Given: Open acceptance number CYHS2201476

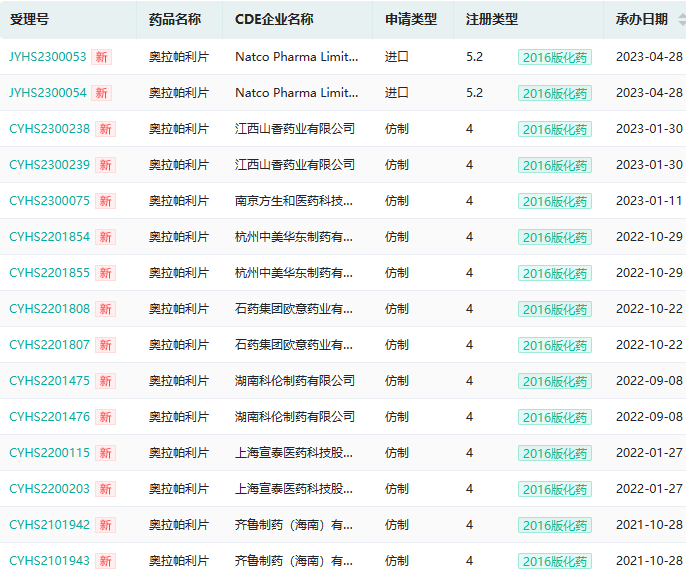Looking at the screenshot, I should click(x=49, y=417).
